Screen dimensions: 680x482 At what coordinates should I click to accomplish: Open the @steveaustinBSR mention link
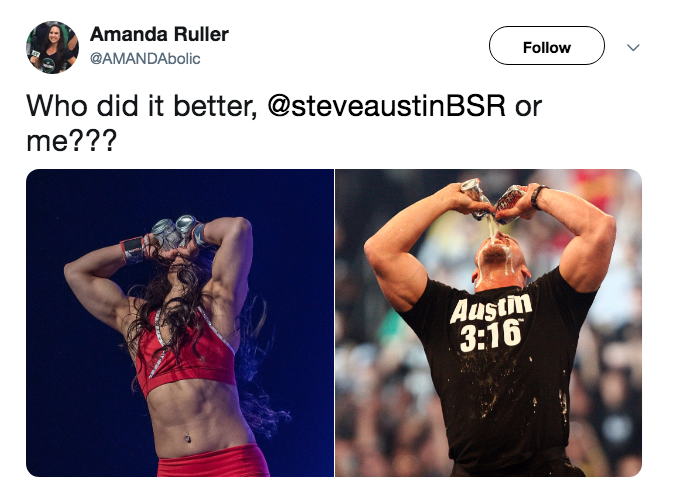pyautogui.click(x=386, y=105)
